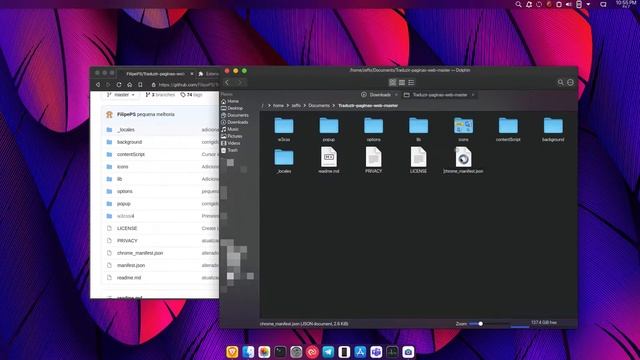Screen dimensions: 640x360
Task: Open the branches link on GitHub
Action: [x=160, y=95]
